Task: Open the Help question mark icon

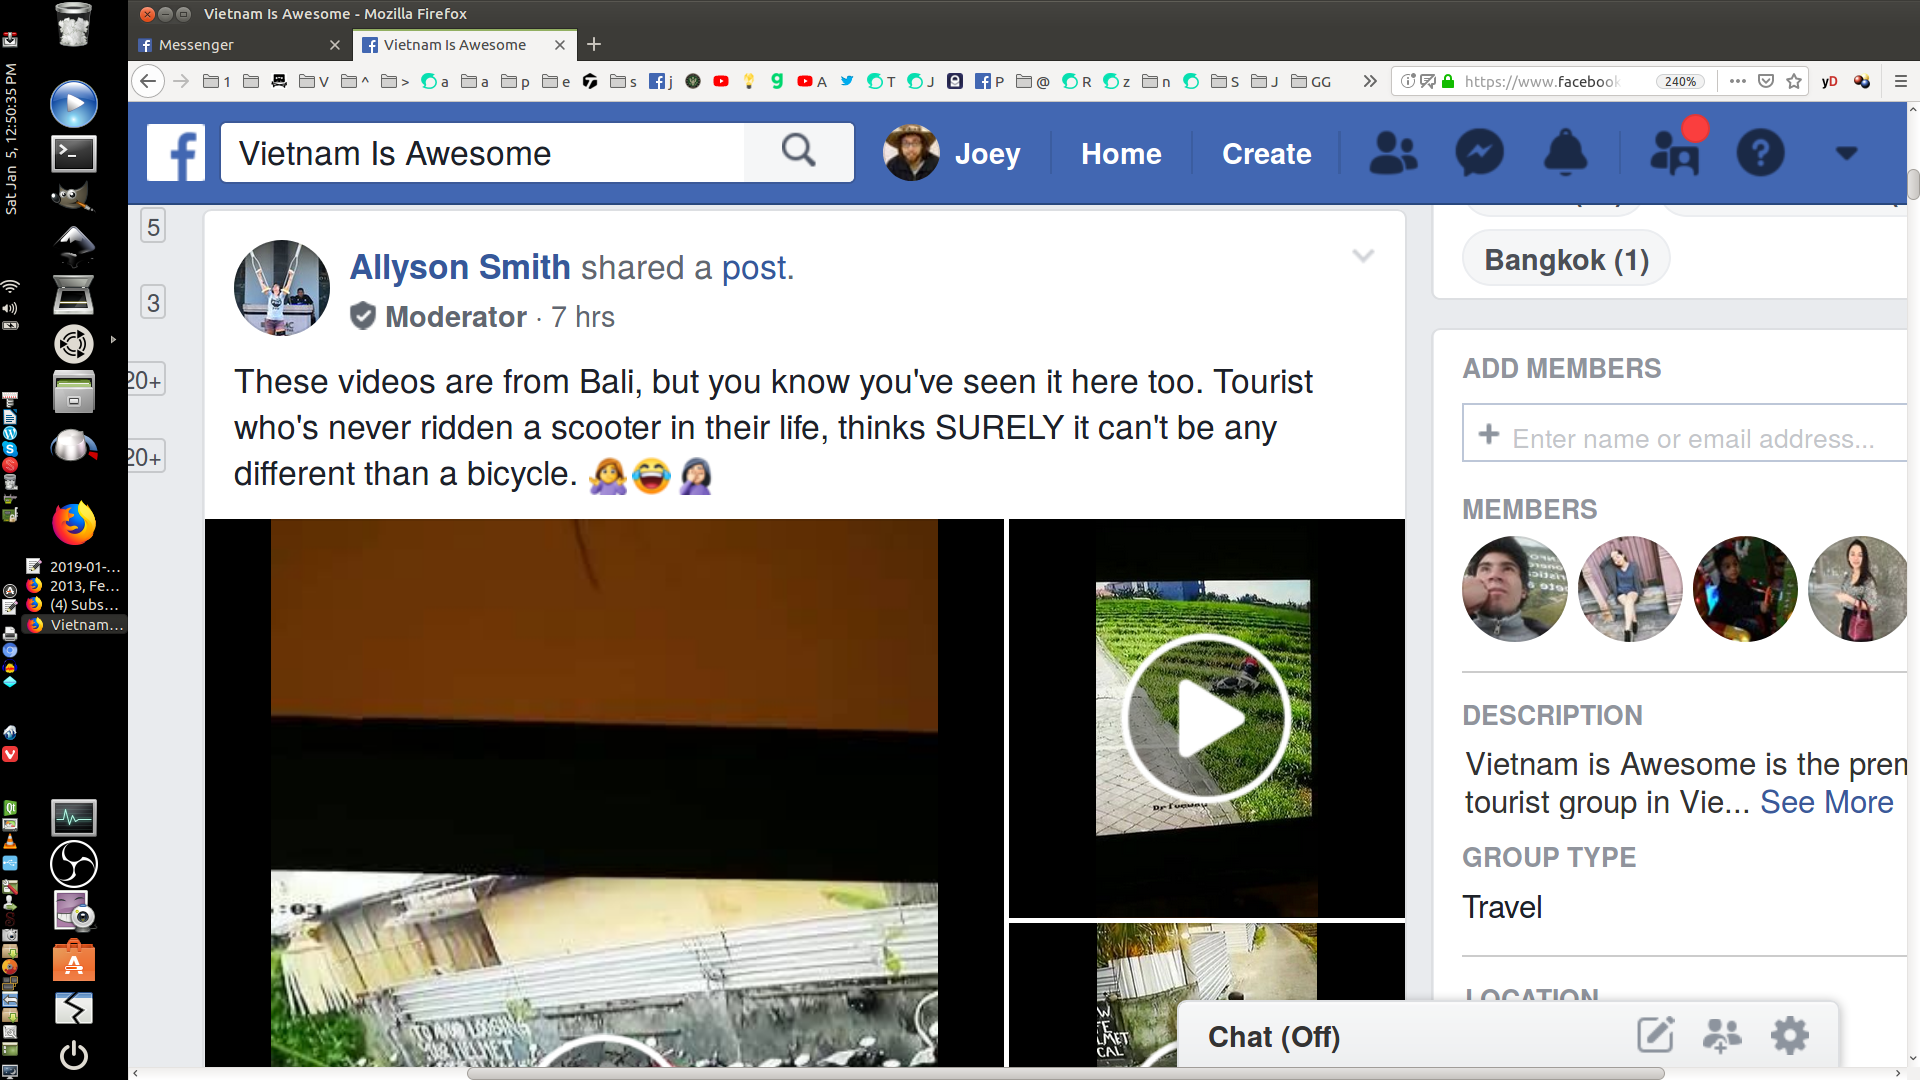Action: click(1761, 153)
